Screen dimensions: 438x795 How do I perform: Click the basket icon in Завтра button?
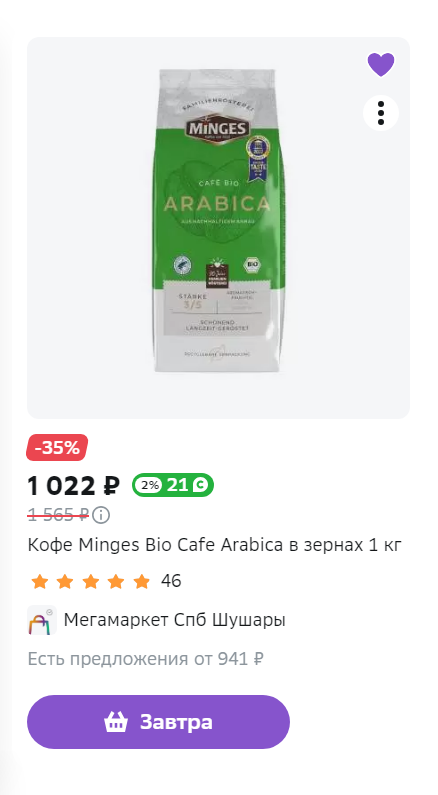[116, 722]
